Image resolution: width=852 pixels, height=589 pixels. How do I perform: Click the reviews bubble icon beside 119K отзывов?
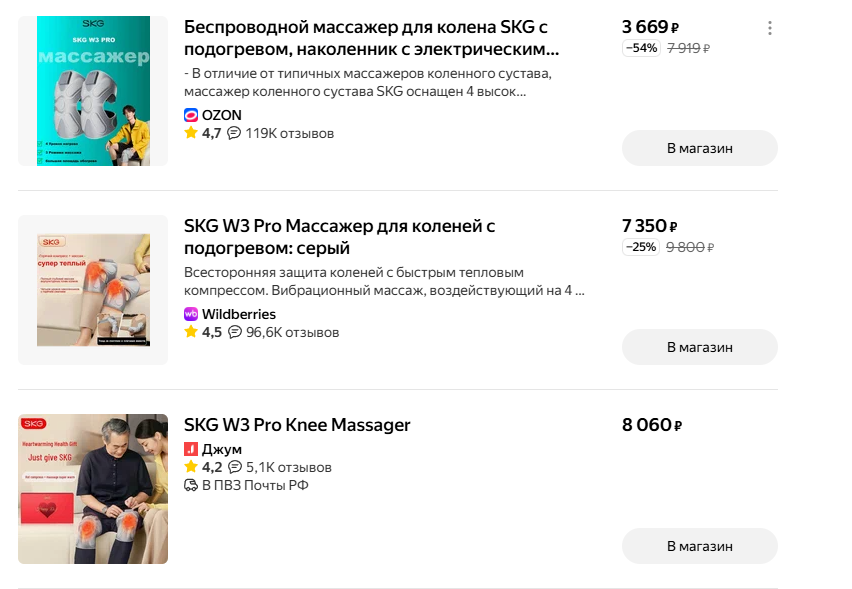(234, 133)
